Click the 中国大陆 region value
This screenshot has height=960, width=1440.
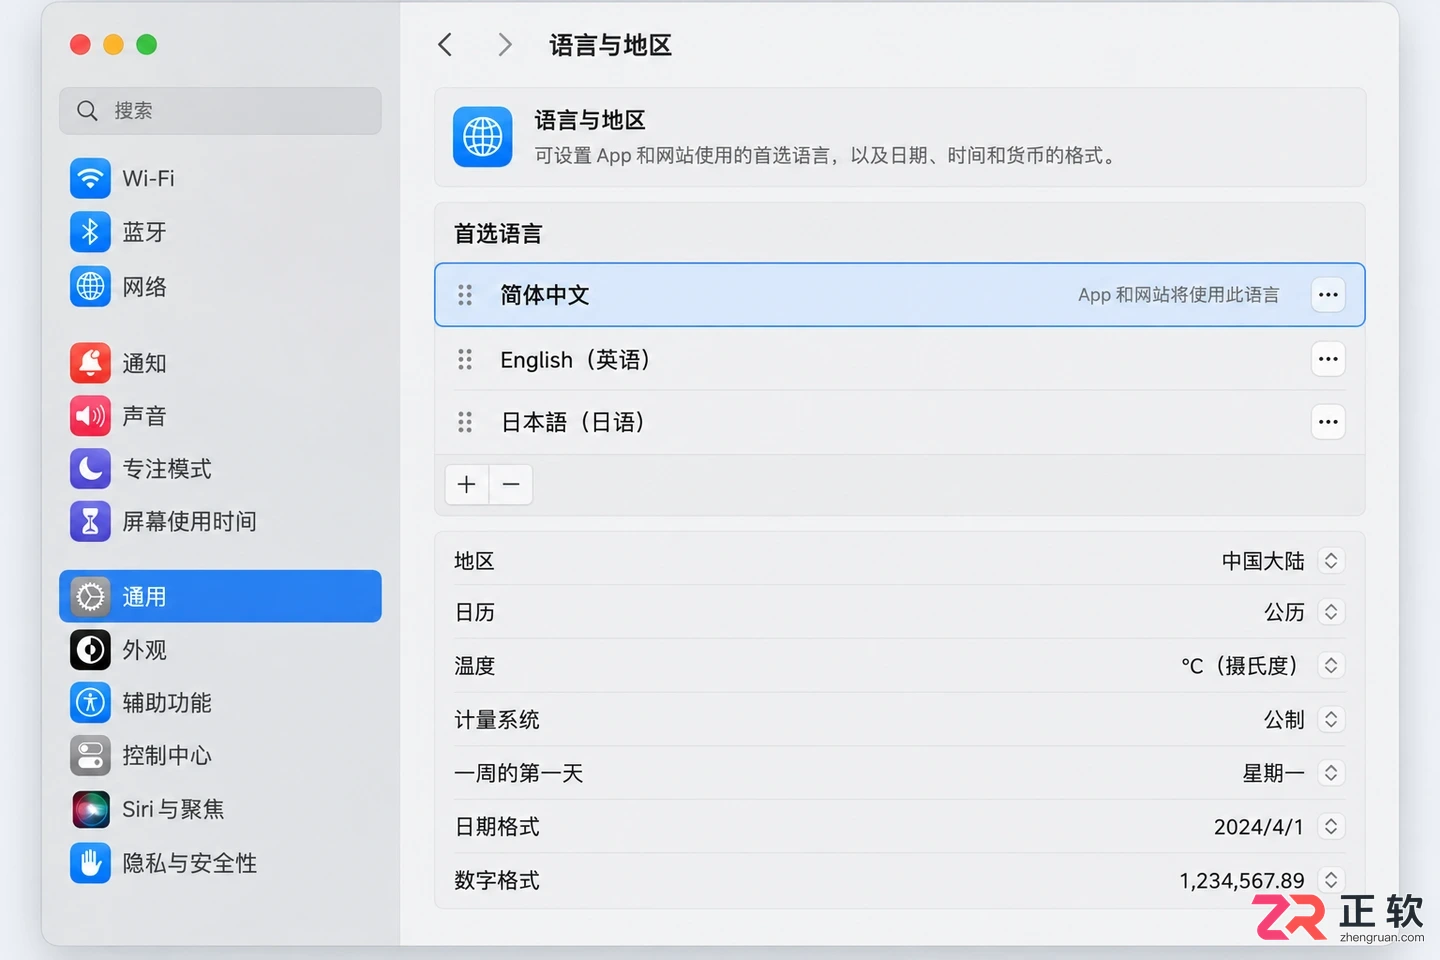(x=1263, y=561)
